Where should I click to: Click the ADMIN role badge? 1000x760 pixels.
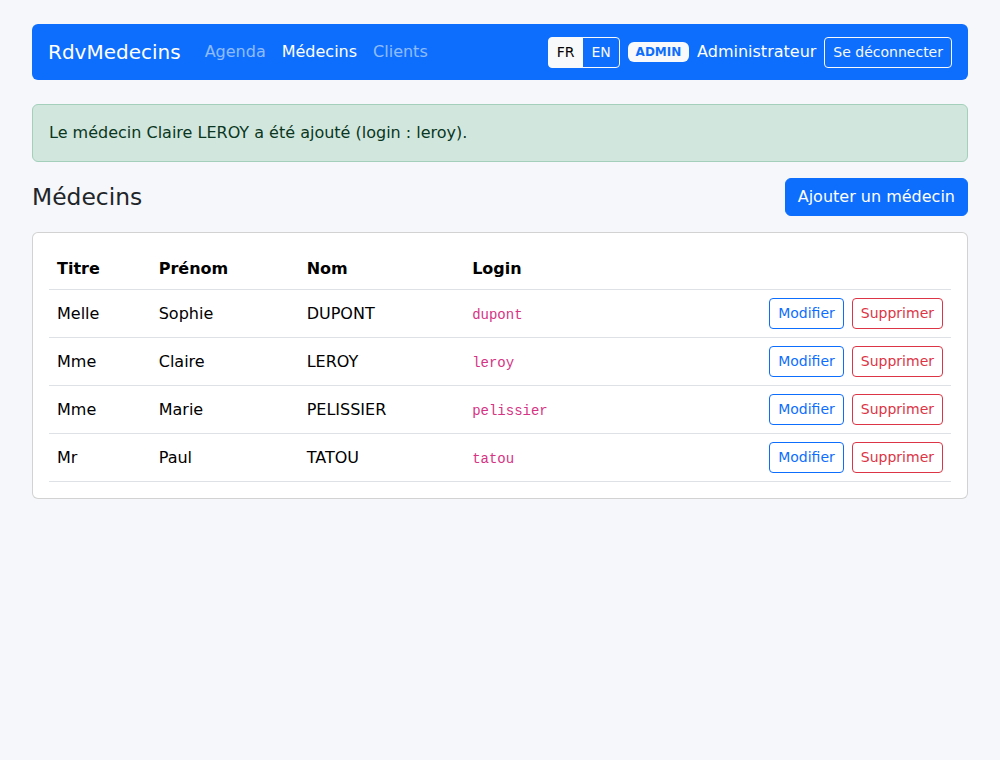tap(658, 52)
